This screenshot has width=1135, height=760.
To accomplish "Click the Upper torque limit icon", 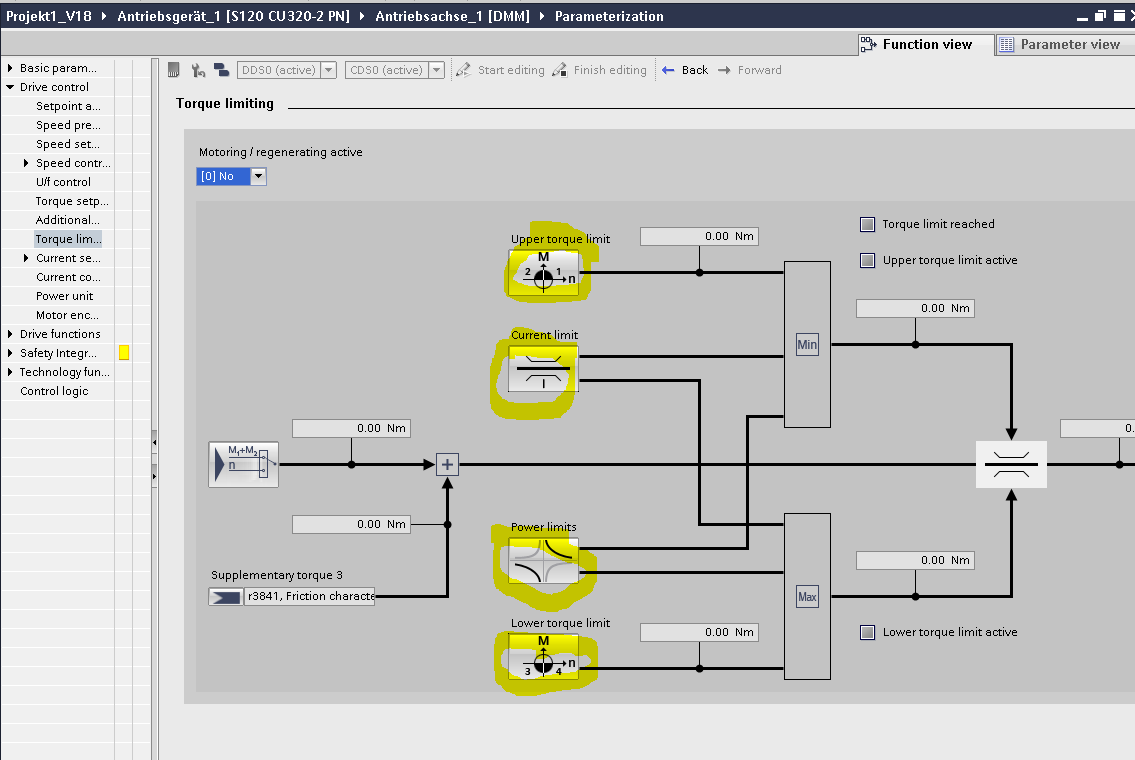I will [x=544, y=272].
